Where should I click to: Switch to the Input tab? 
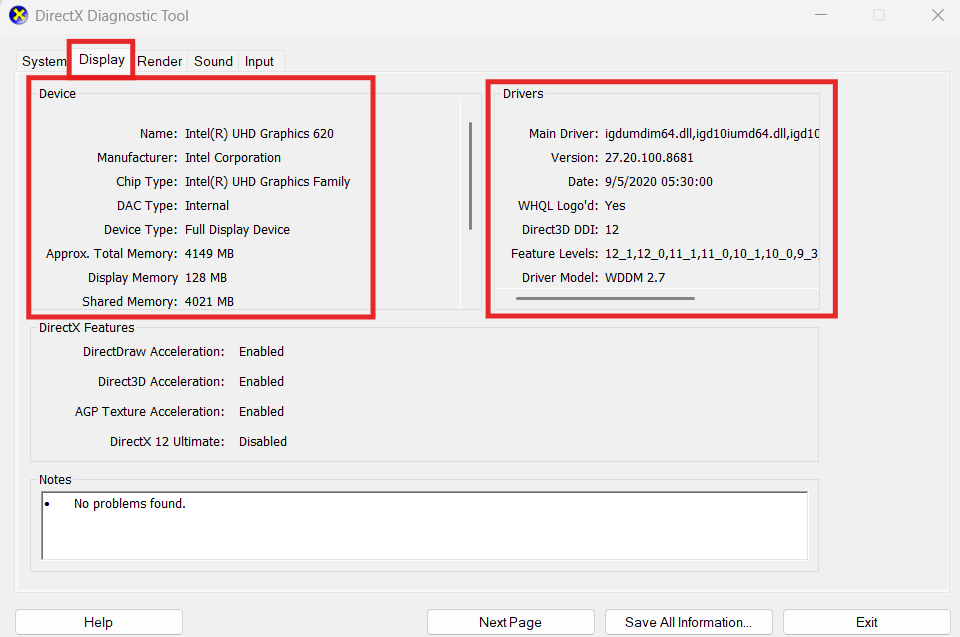click(260, 61)
